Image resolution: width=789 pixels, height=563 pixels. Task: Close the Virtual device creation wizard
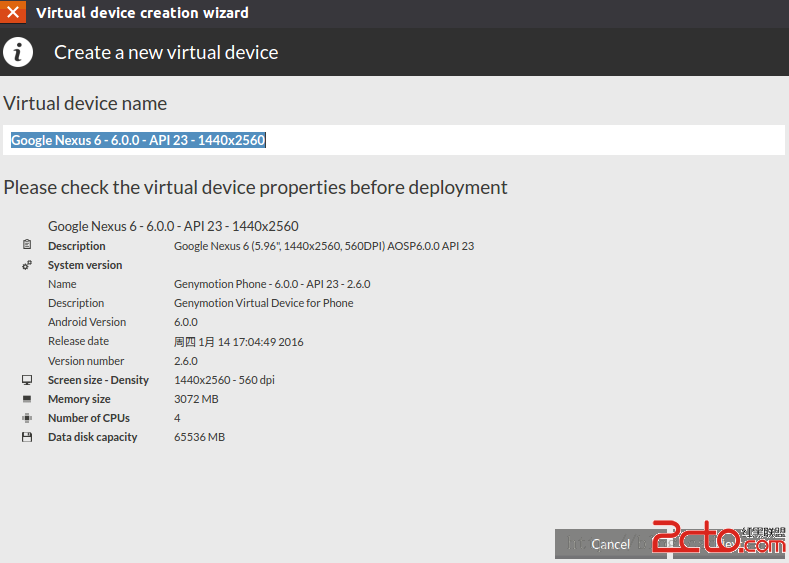(x=13, y=12)
